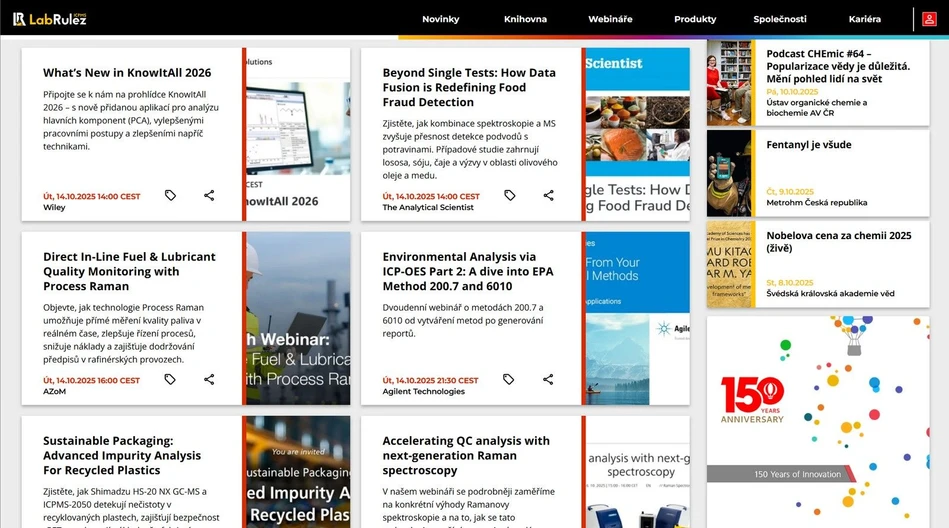Open Webináře menu item
Viewport: 949px width, 528px height.
click(610, 19)
